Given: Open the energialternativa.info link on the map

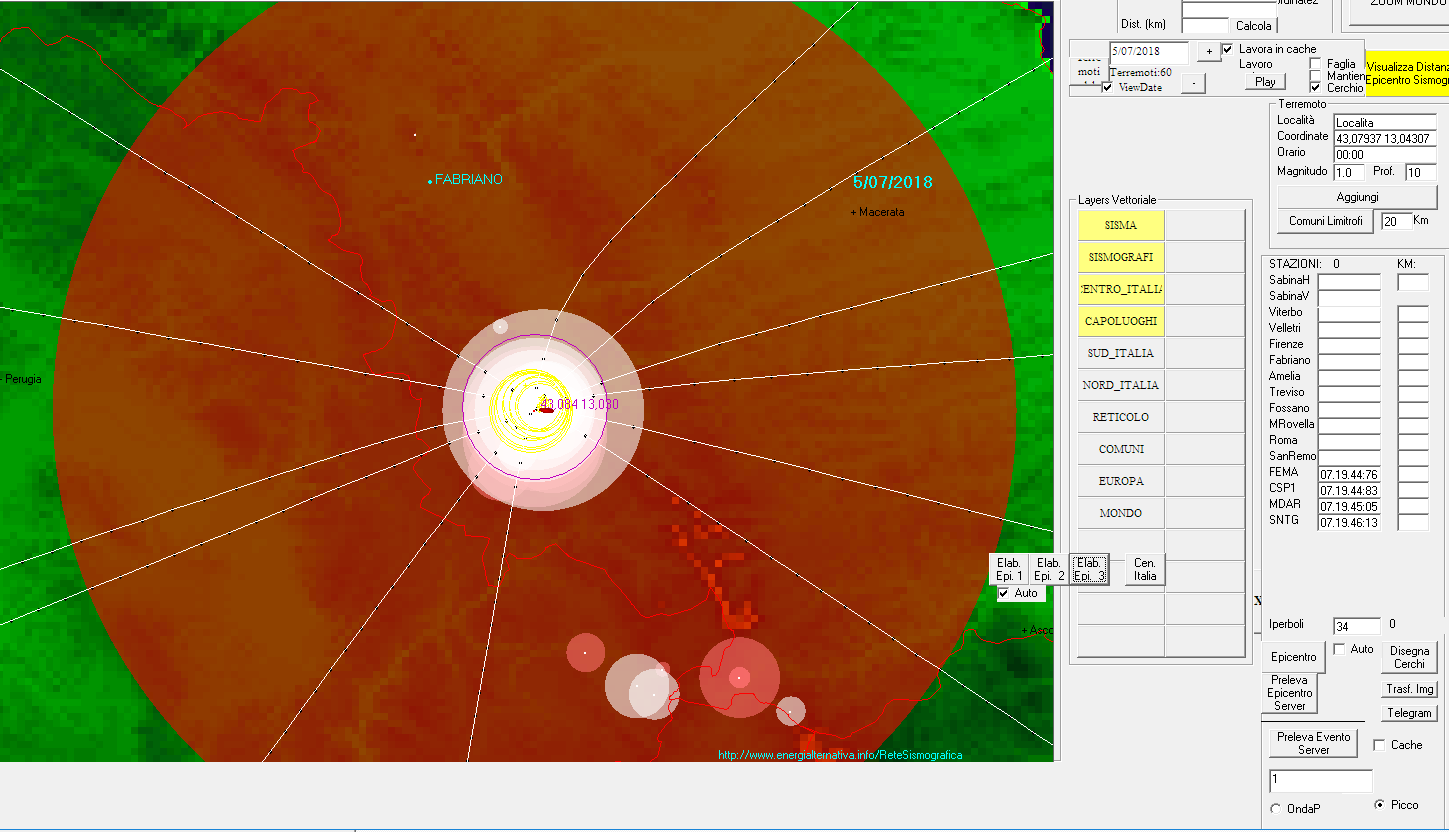Looking at the screenshot, I should click(840, 755).
